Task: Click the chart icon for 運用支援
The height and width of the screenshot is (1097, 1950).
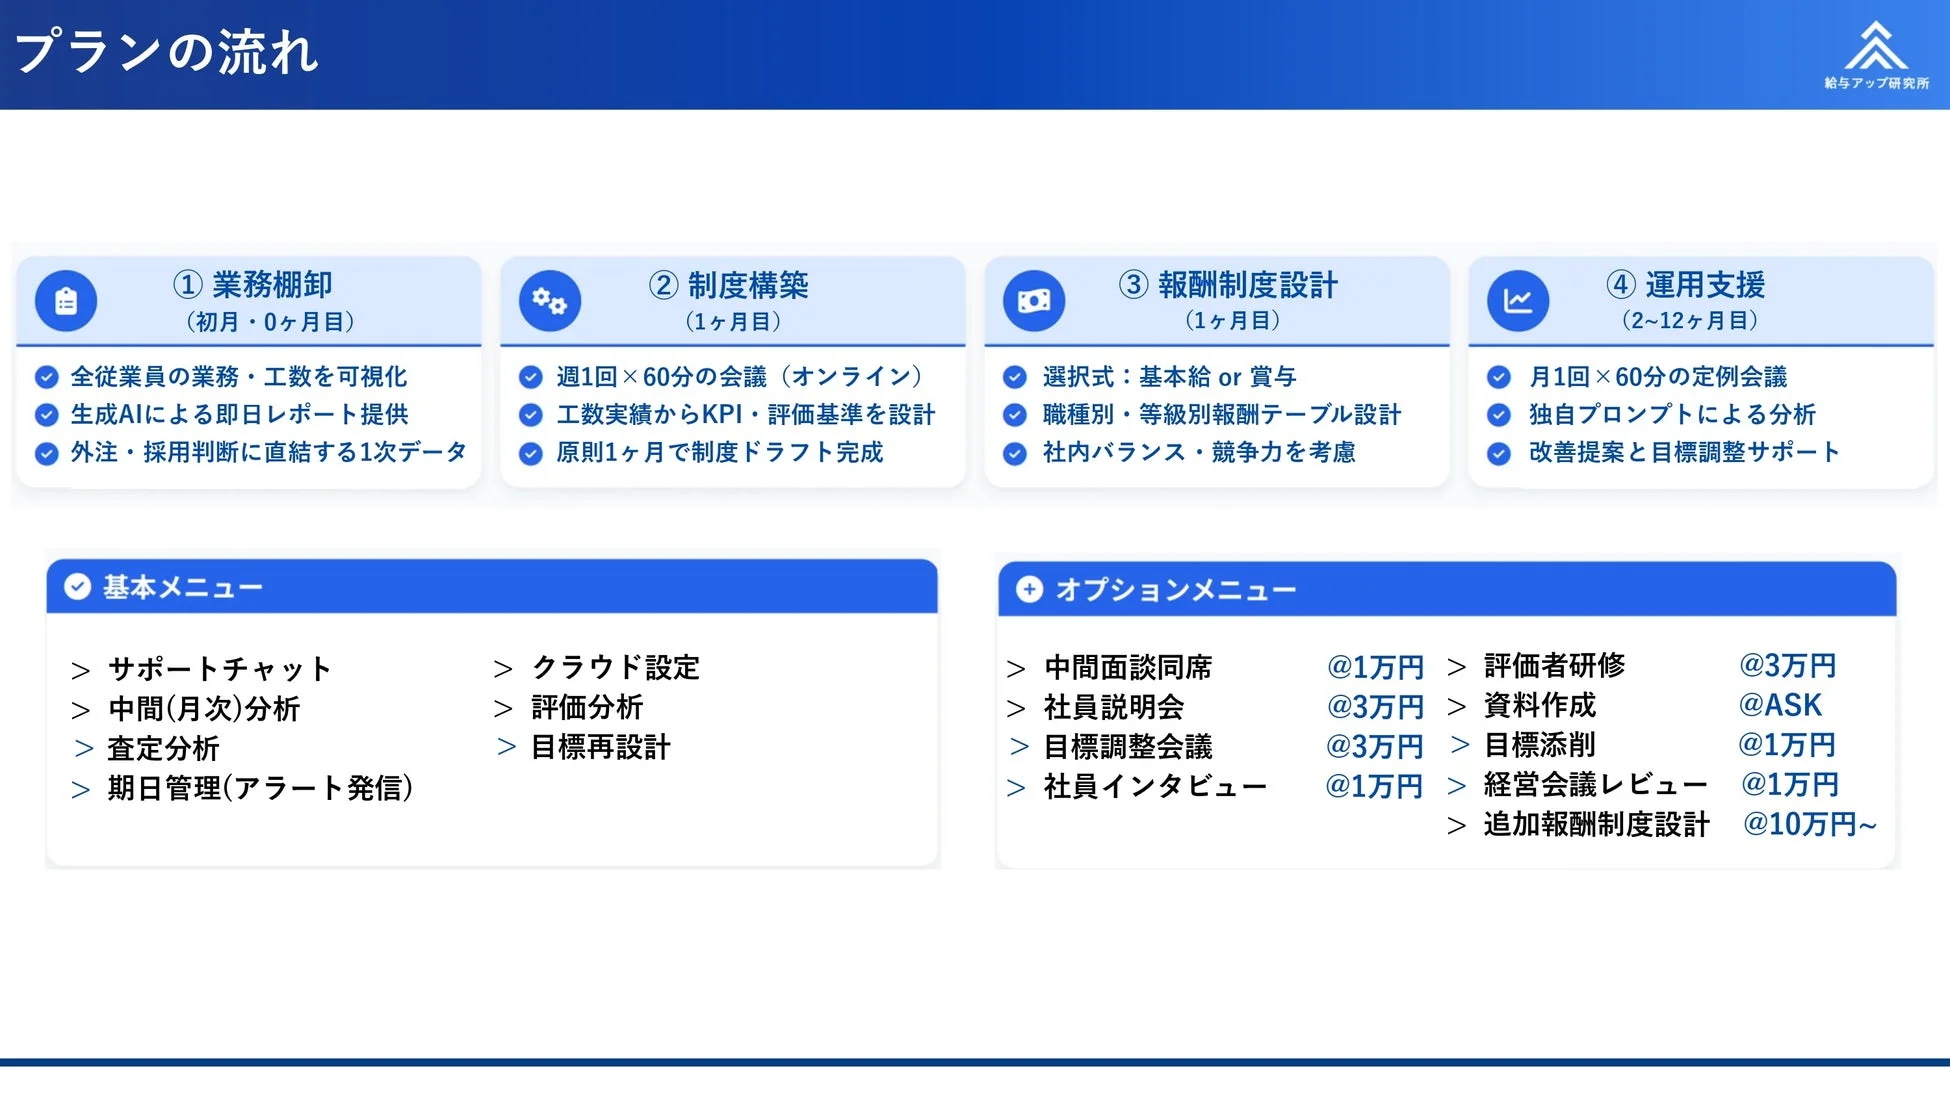Action: [x=1516, y=299]
